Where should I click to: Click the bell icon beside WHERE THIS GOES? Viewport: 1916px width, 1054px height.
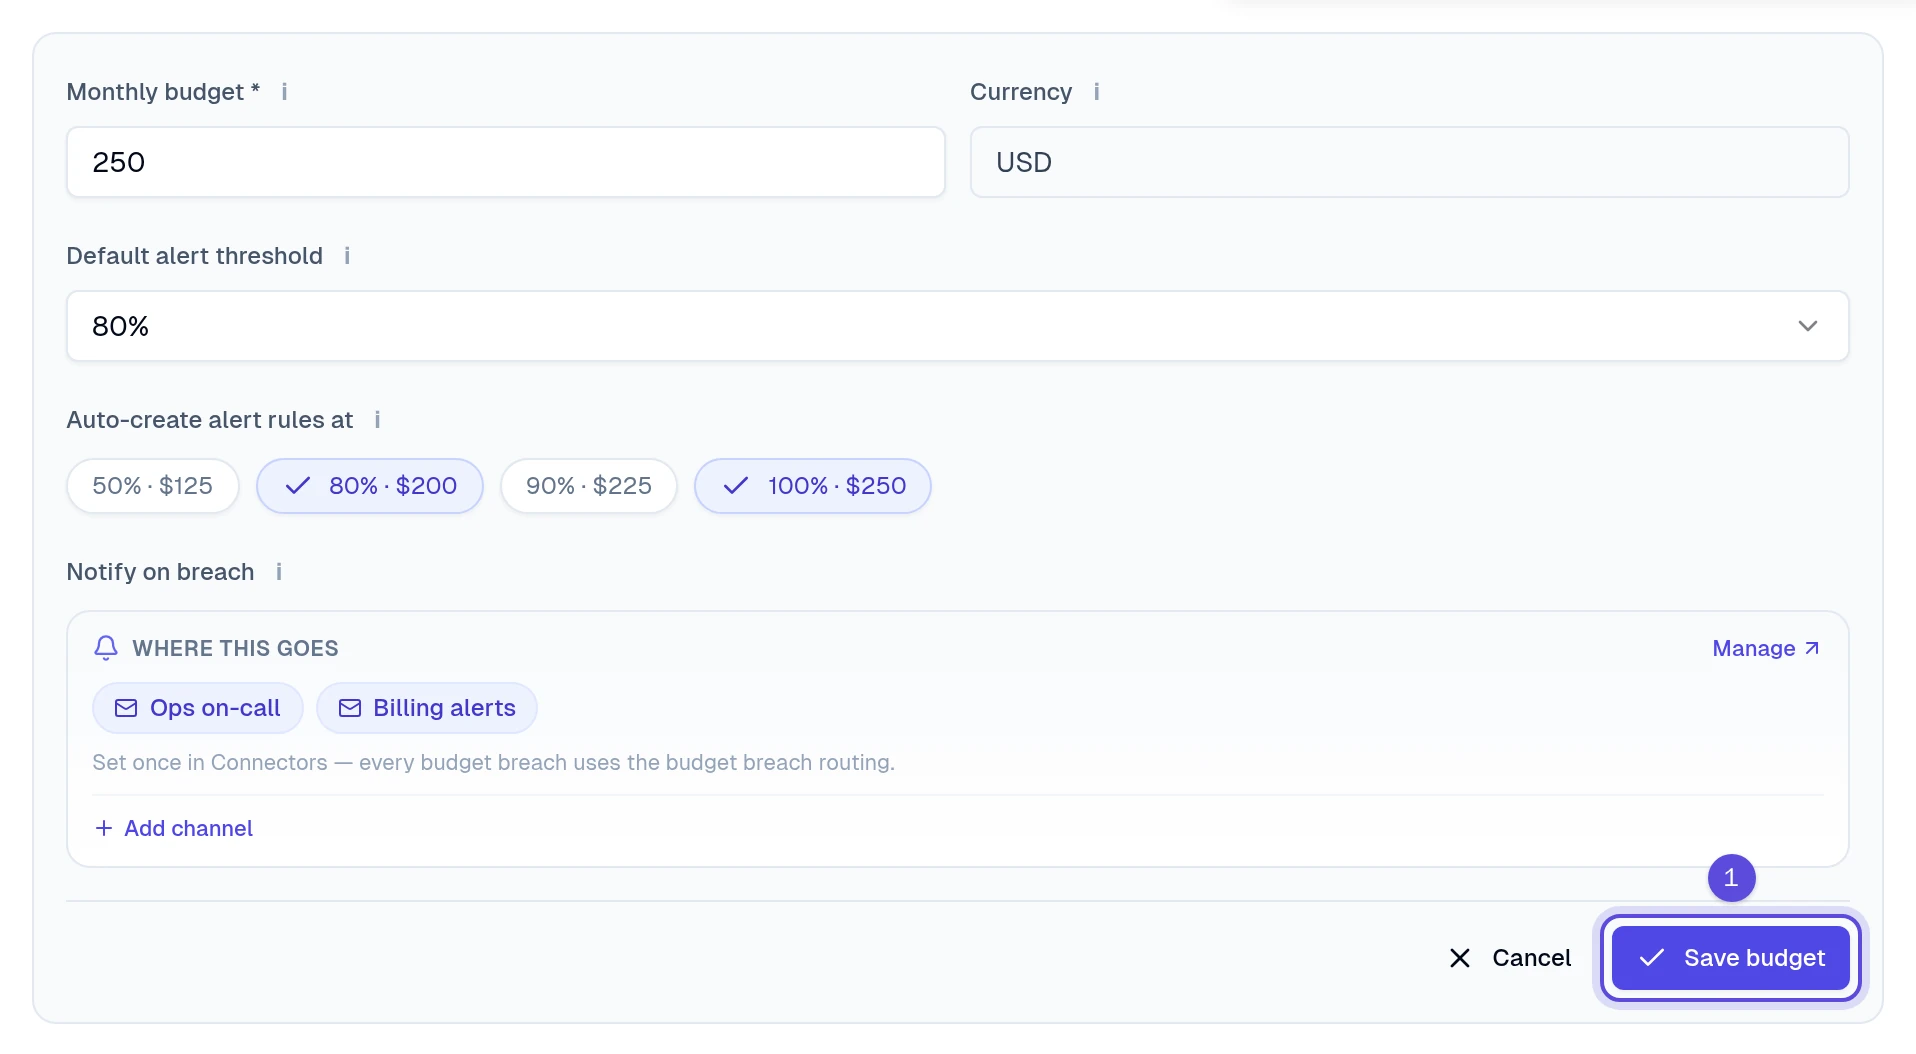(x=106, y=648)
